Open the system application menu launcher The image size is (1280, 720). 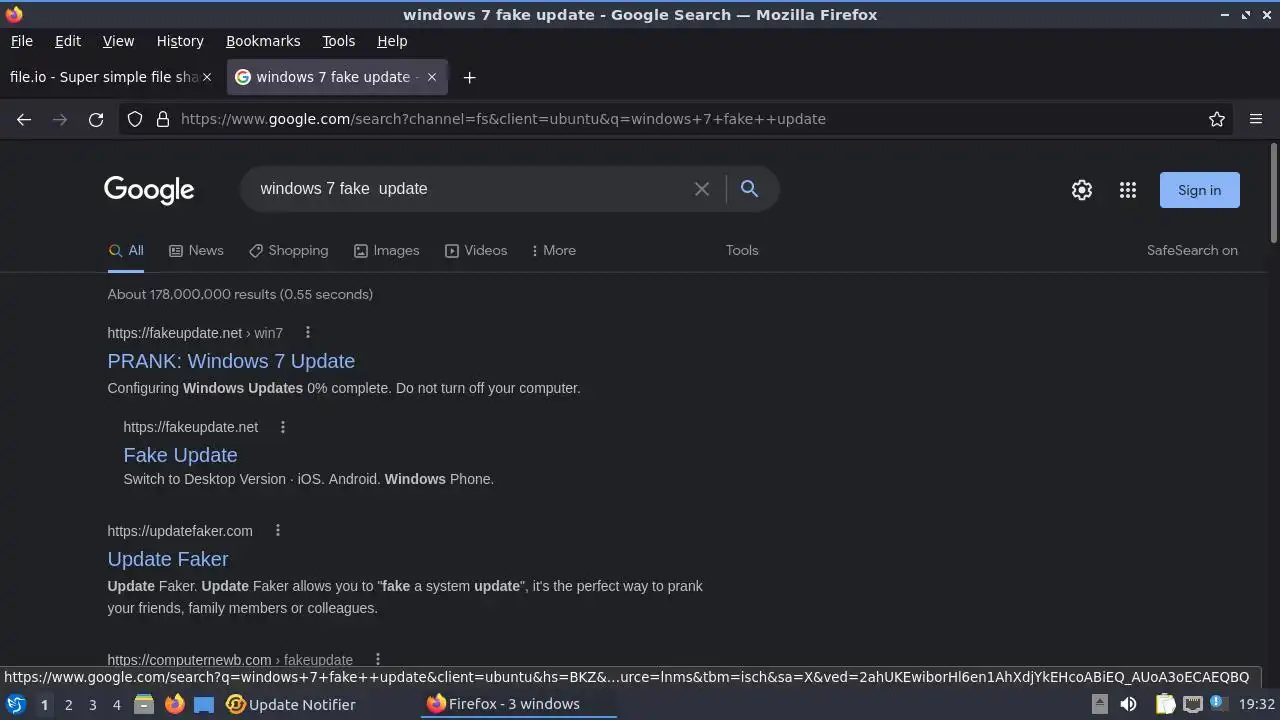[x=16, y=704]
